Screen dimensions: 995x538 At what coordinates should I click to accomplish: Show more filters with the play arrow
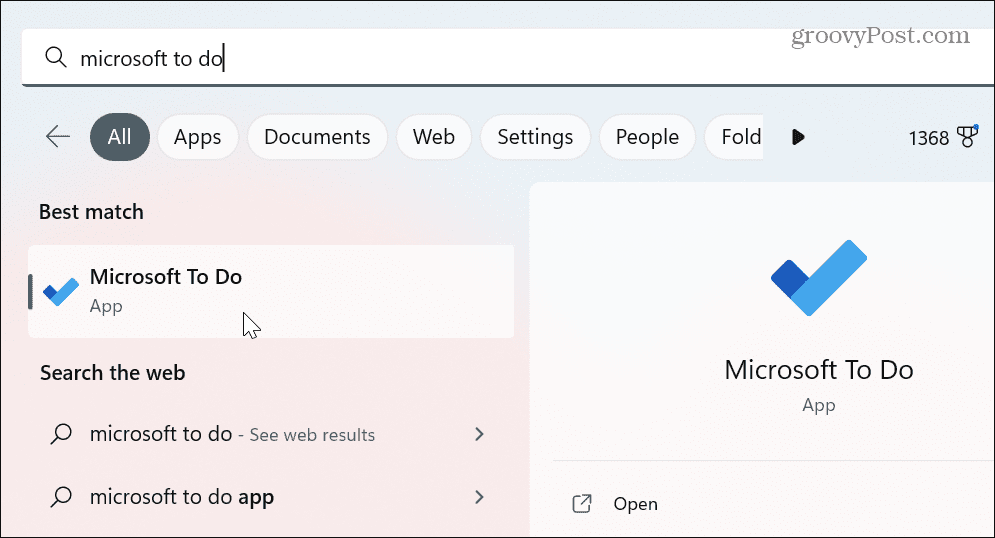point(798,137)
